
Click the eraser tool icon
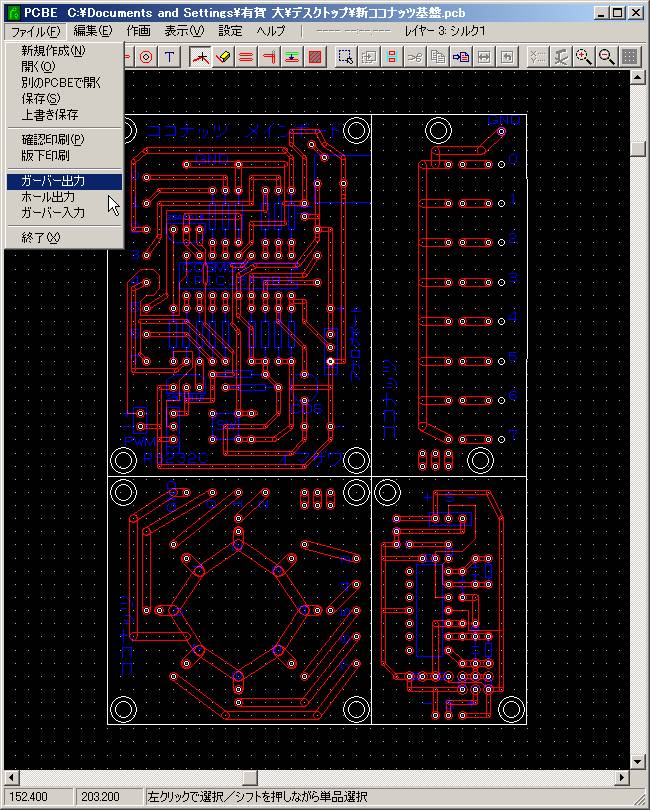coord(223,56)
